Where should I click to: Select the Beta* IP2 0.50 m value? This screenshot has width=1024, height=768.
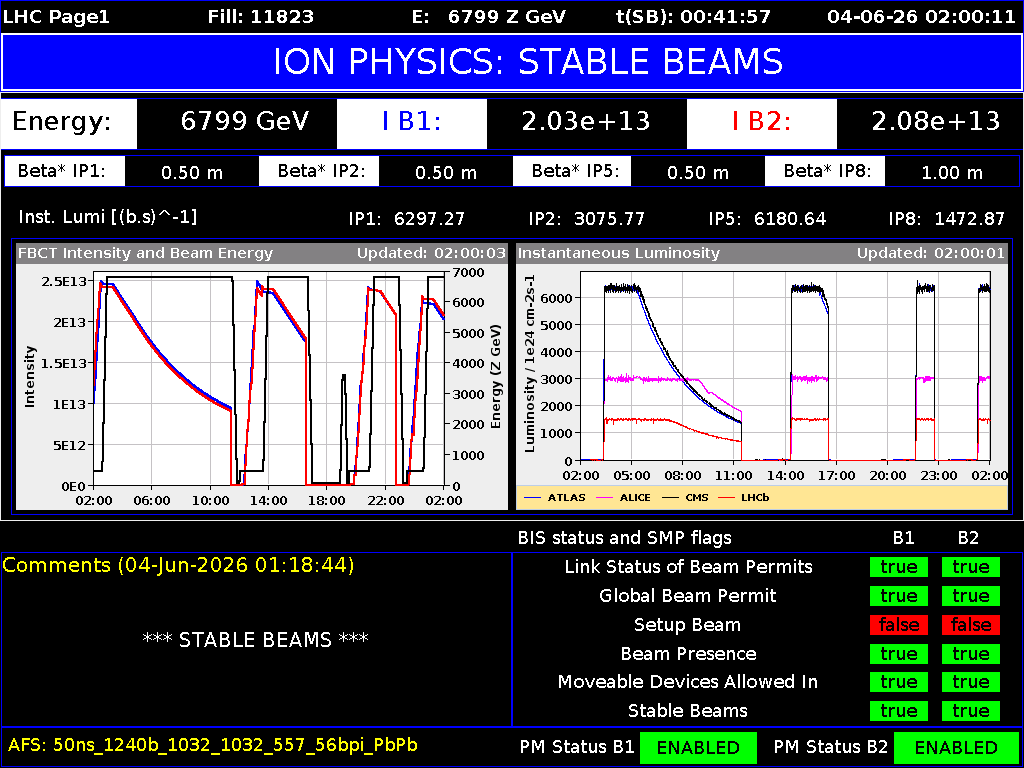pyautogui.click(x=446, y=173)
